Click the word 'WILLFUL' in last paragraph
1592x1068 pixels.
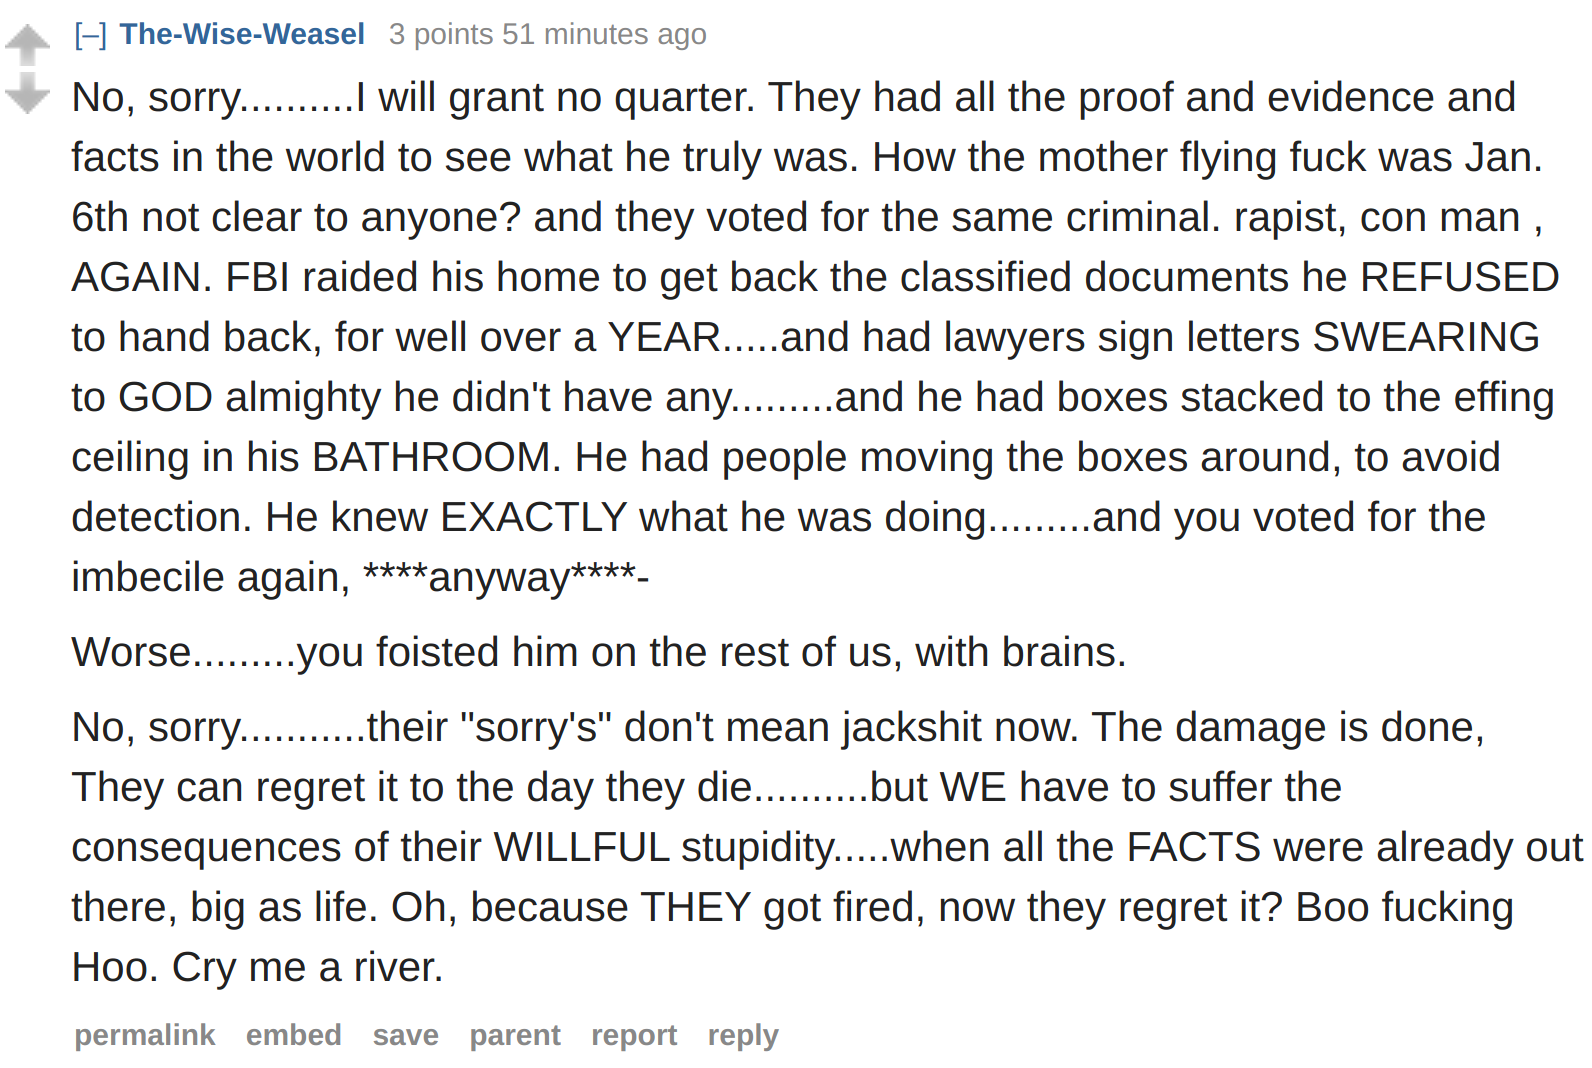click(581, 848)
